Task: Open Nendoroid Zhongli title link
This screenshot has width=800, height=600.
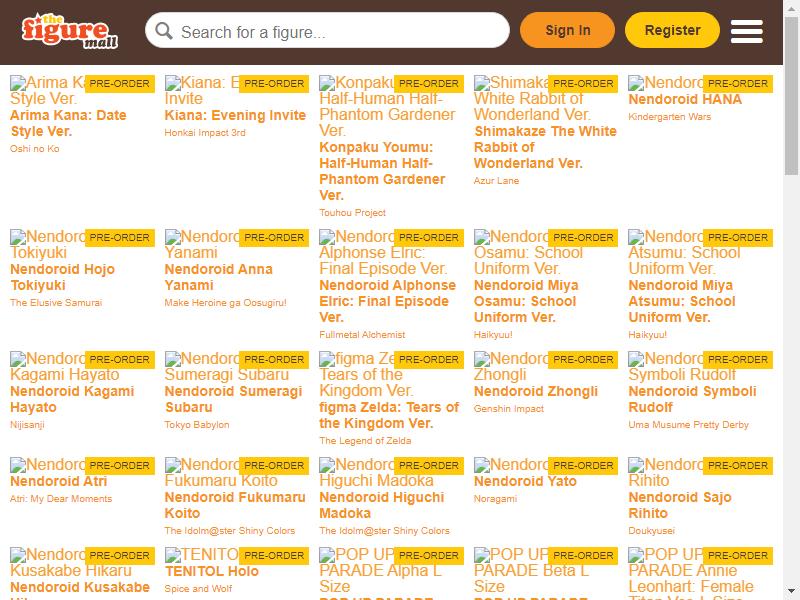Action: 536,391
